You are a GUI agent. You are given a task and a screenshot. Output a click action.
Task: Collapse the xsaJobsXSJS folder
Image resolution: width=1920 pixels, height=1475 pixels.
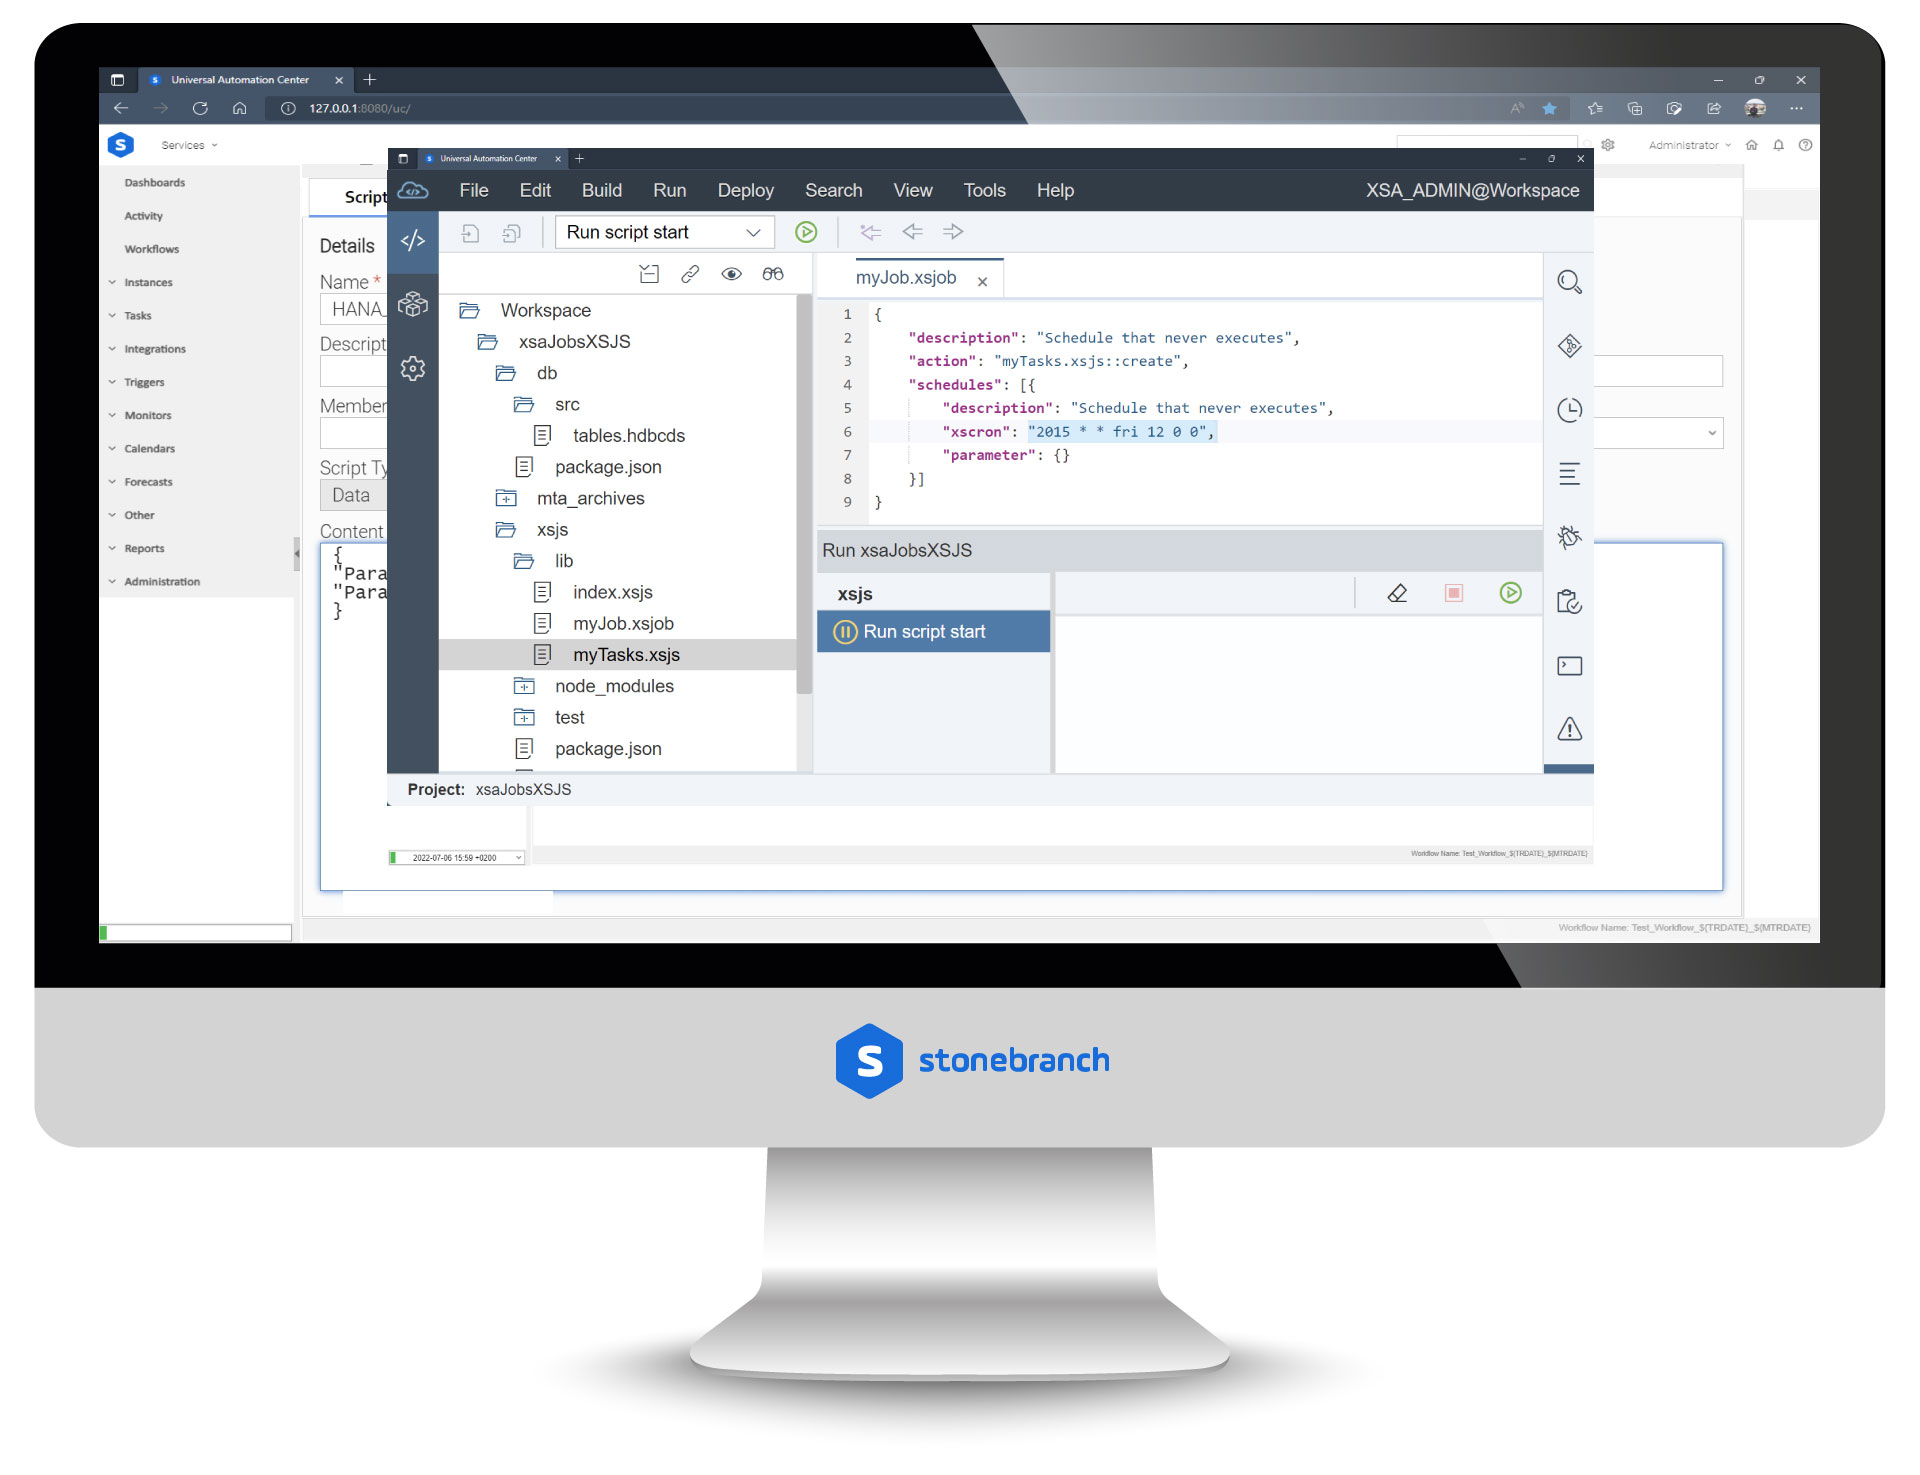pyautogui.click(x=487, y=342)
